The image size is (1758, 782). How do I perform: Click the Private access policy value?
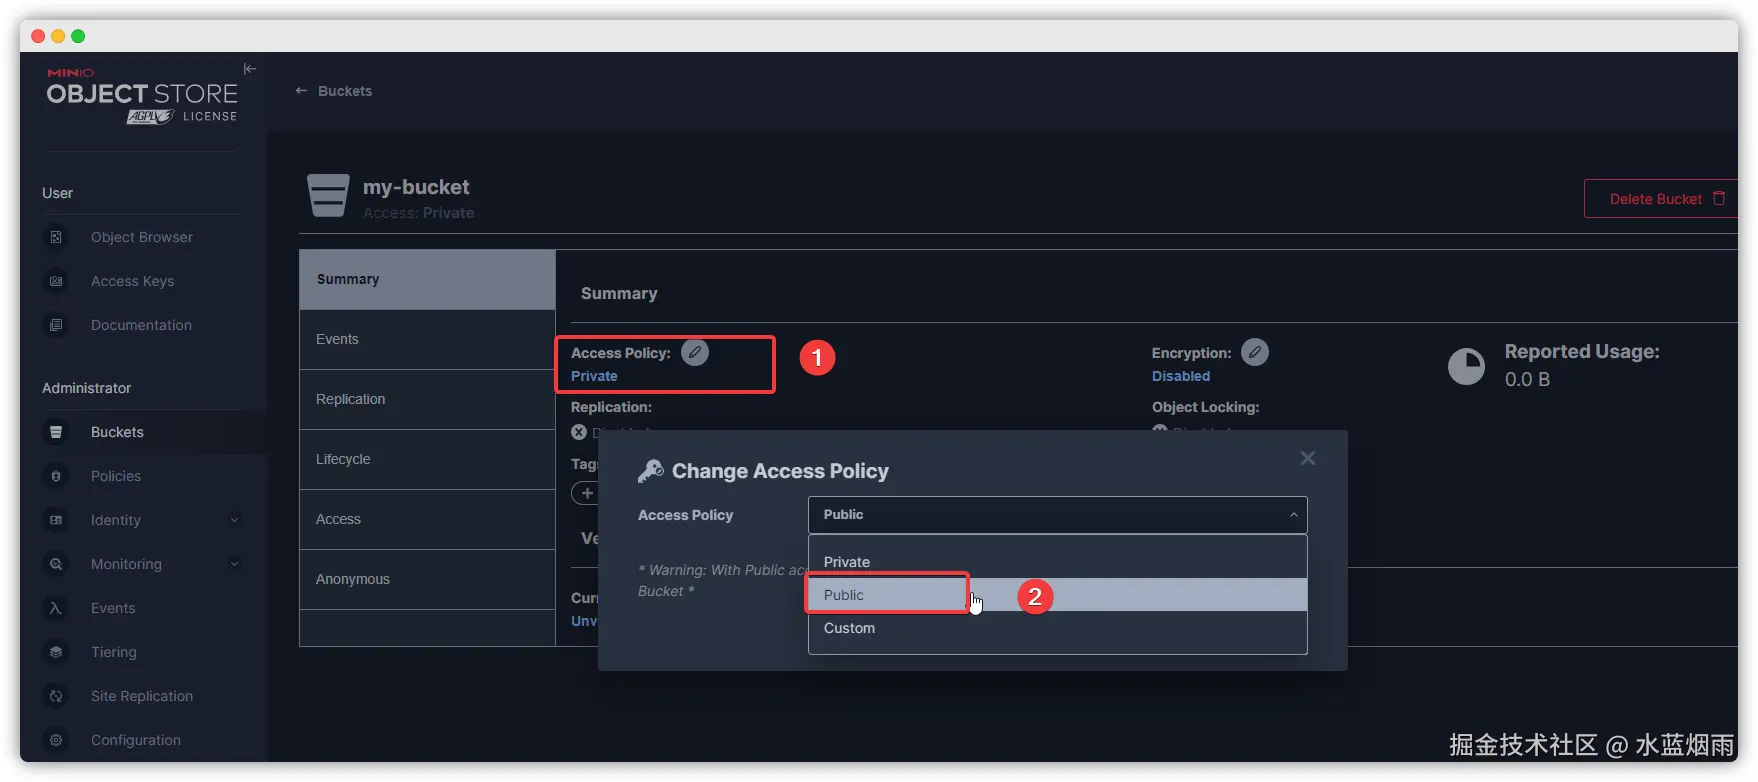tap(594, 376)
